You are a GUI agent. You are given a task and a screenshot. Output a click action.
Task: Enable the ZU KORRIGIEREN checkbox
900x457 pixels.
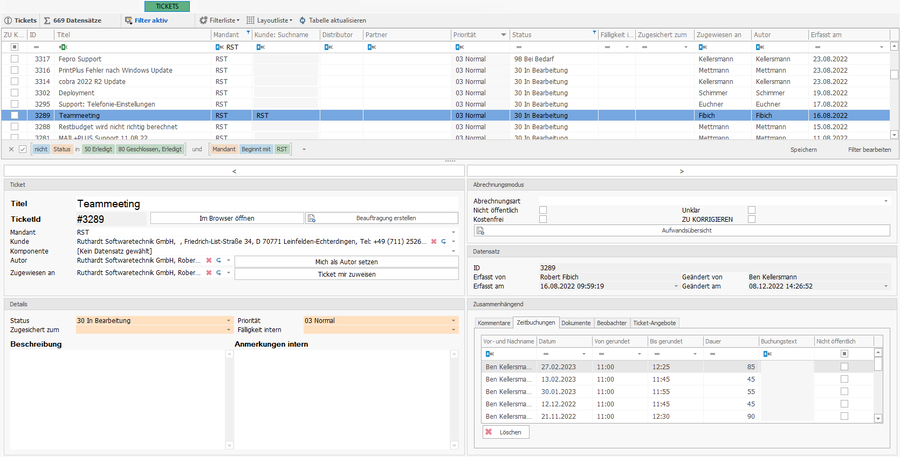pos(752,219)
